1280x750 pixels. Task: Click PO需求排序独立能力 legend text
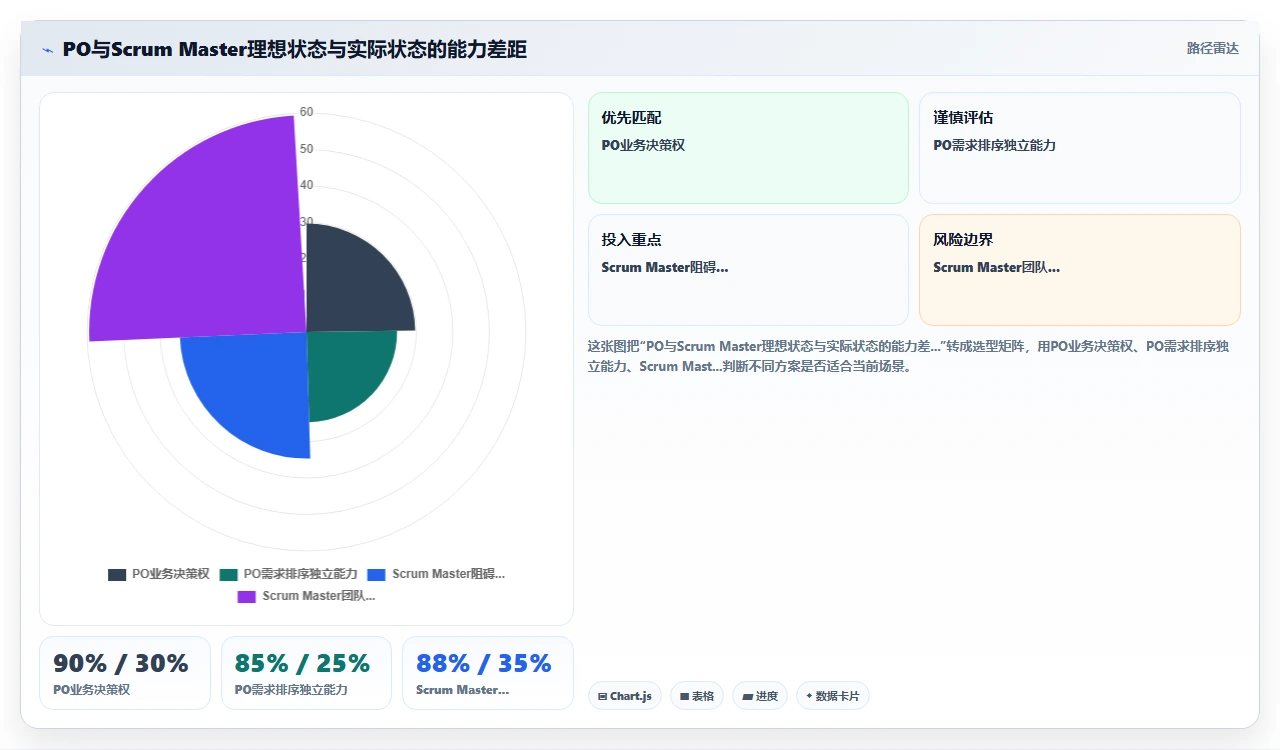coord(300,574)
